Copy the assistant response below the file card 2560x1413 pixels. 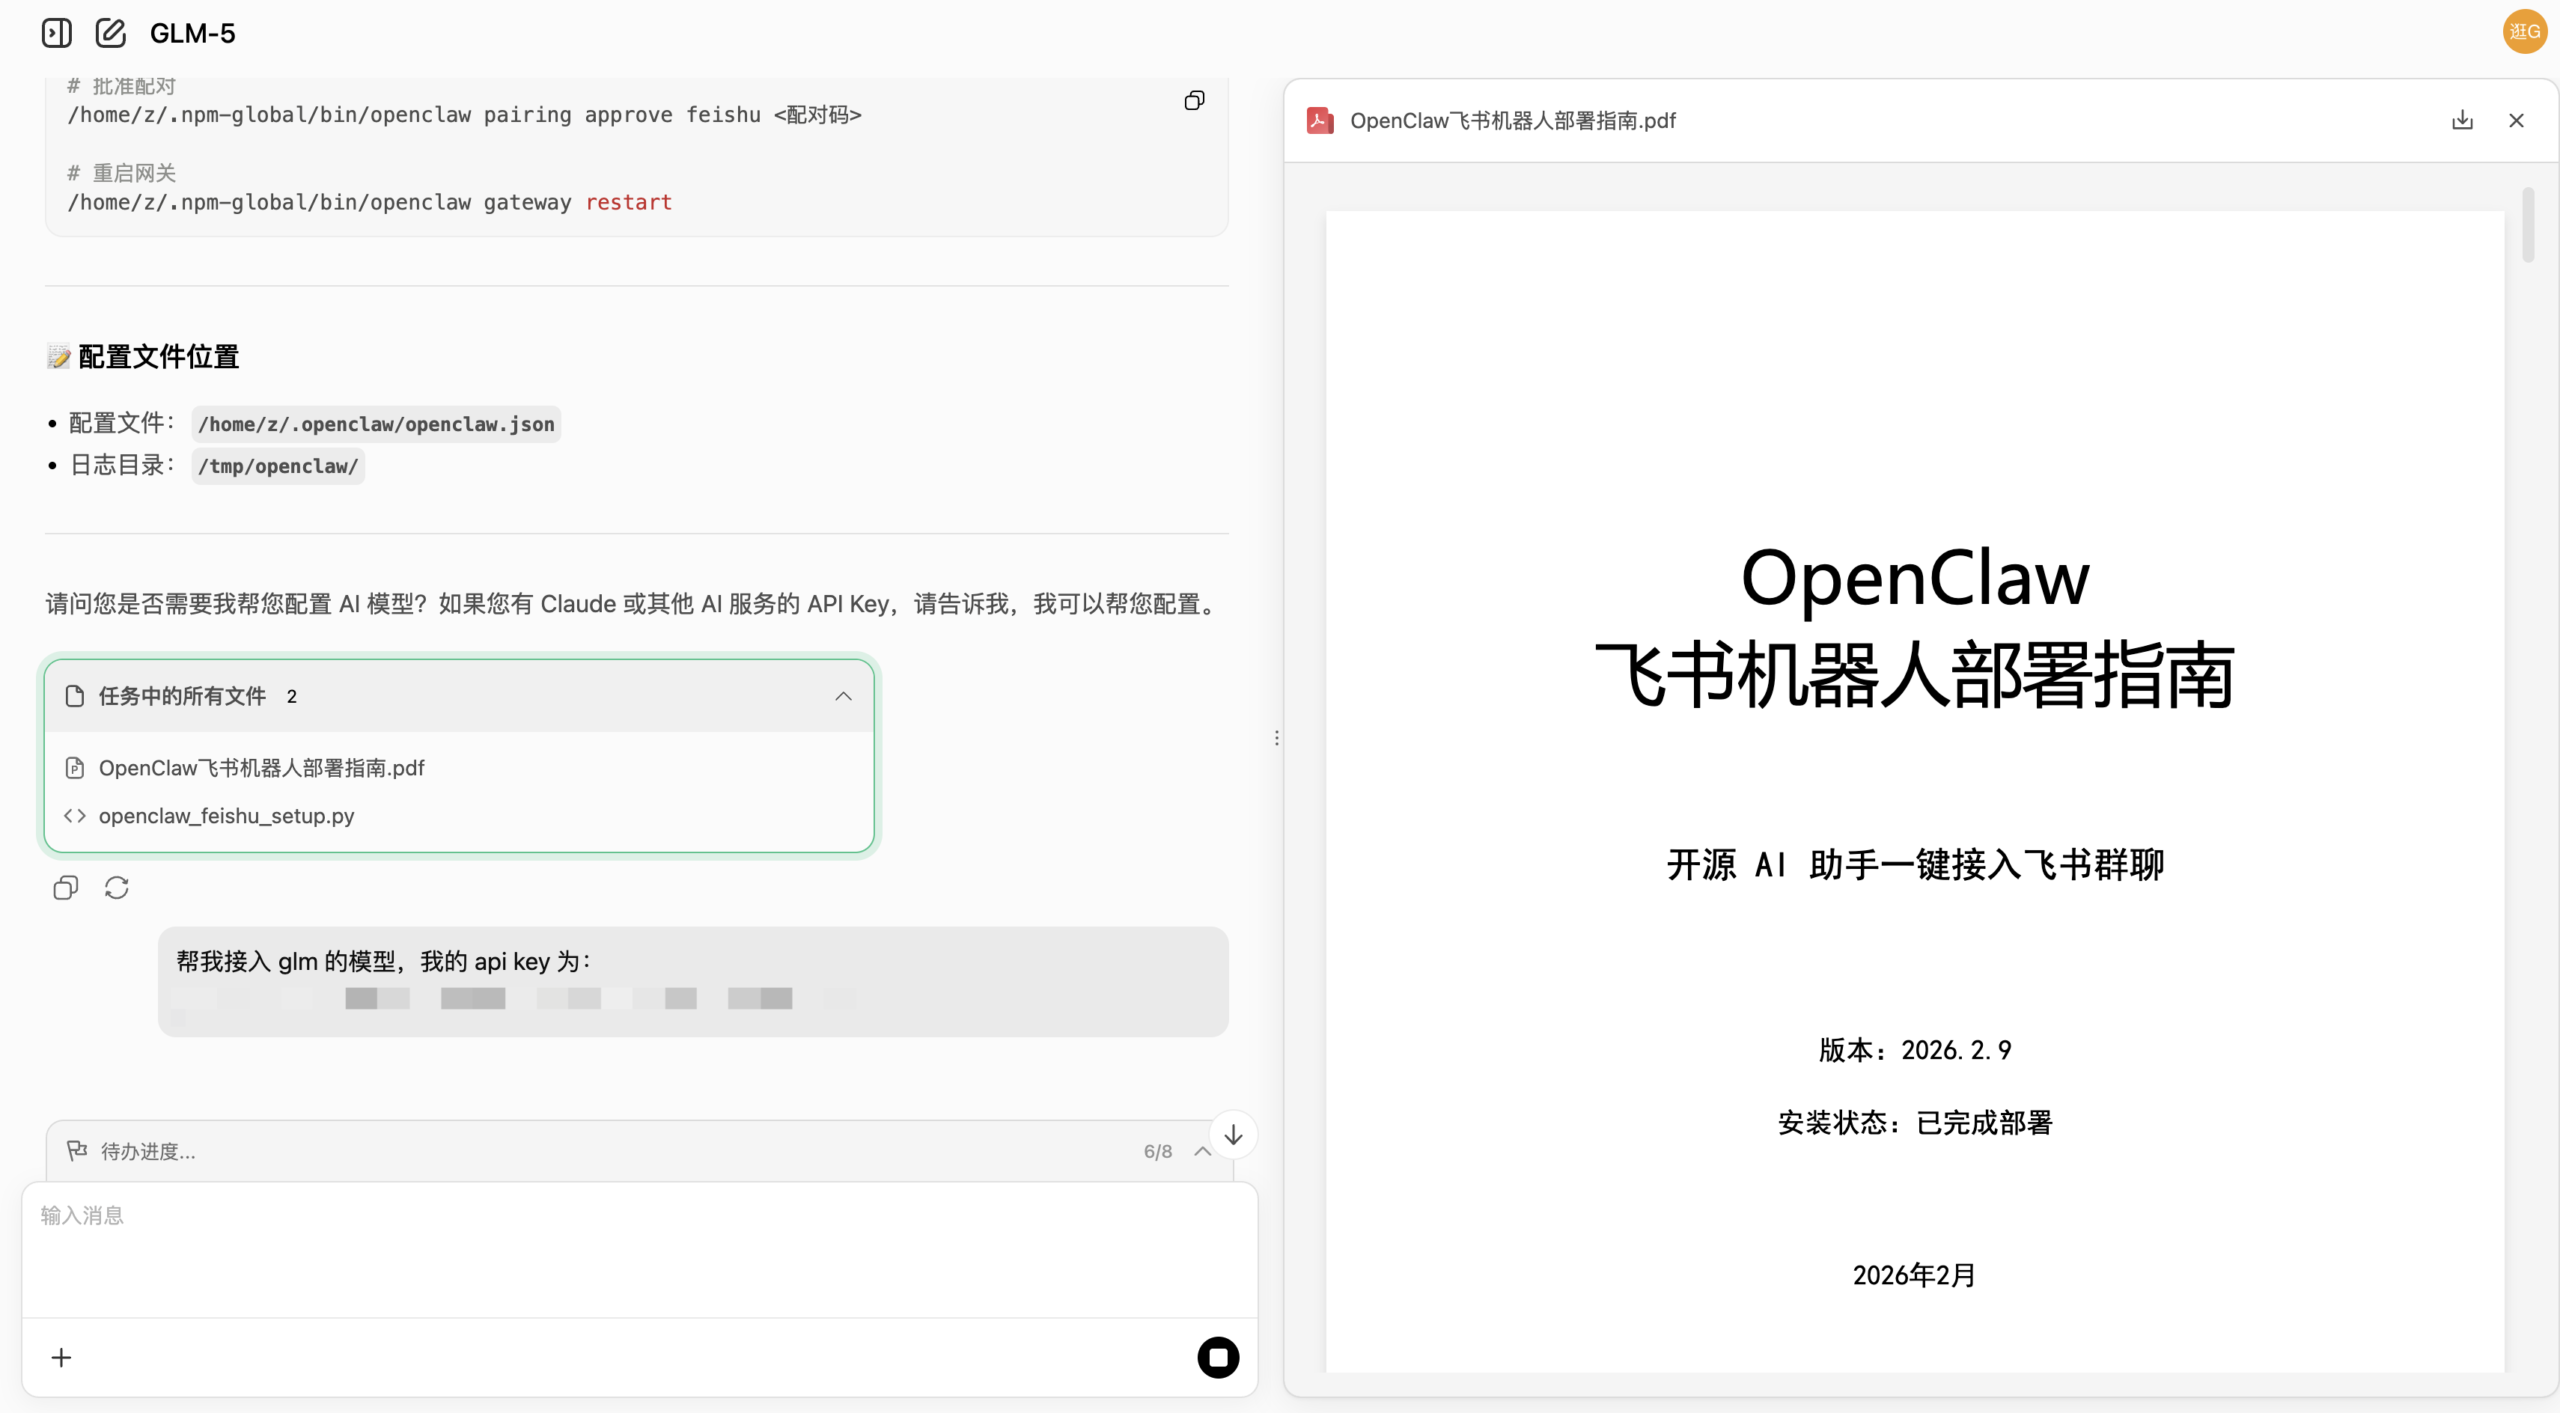coord(64,887)
